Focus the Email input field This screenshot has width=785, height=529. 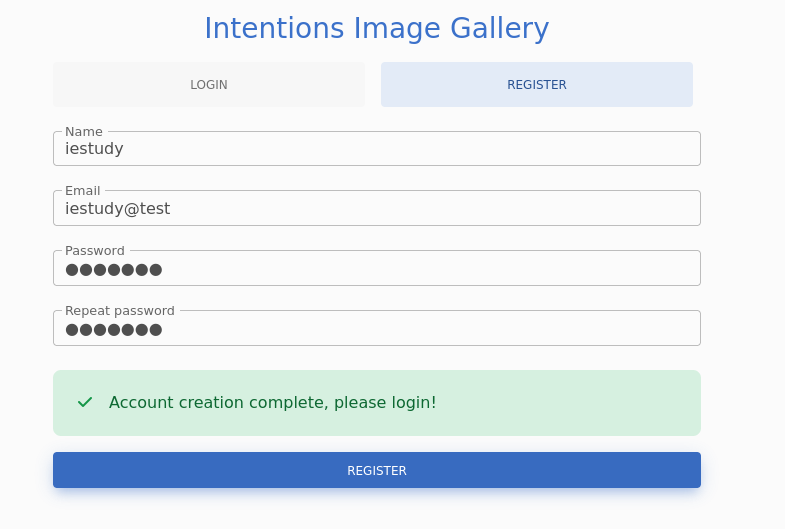(377, 208)
